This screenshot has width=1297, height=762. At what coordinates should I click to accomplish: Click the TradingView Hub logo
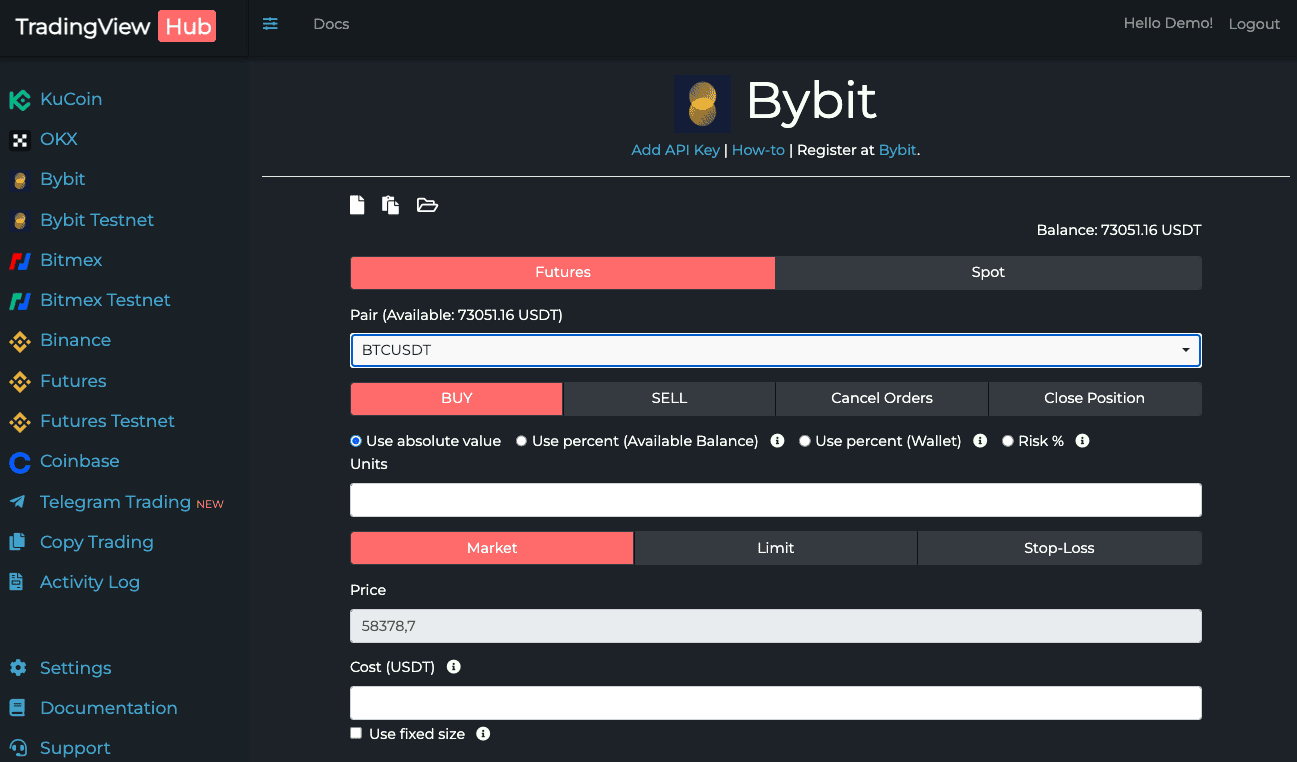(116, 27)
